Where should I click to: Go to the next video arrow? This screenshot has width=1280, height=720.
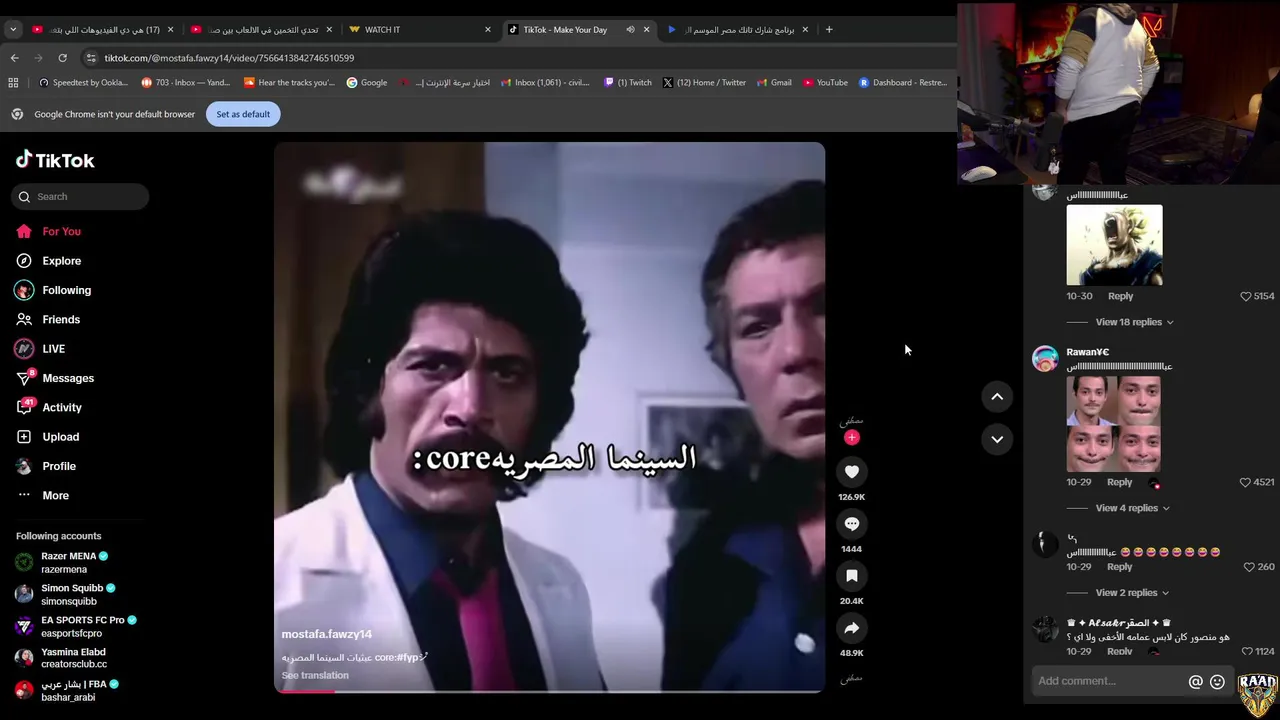coord(997,439)
